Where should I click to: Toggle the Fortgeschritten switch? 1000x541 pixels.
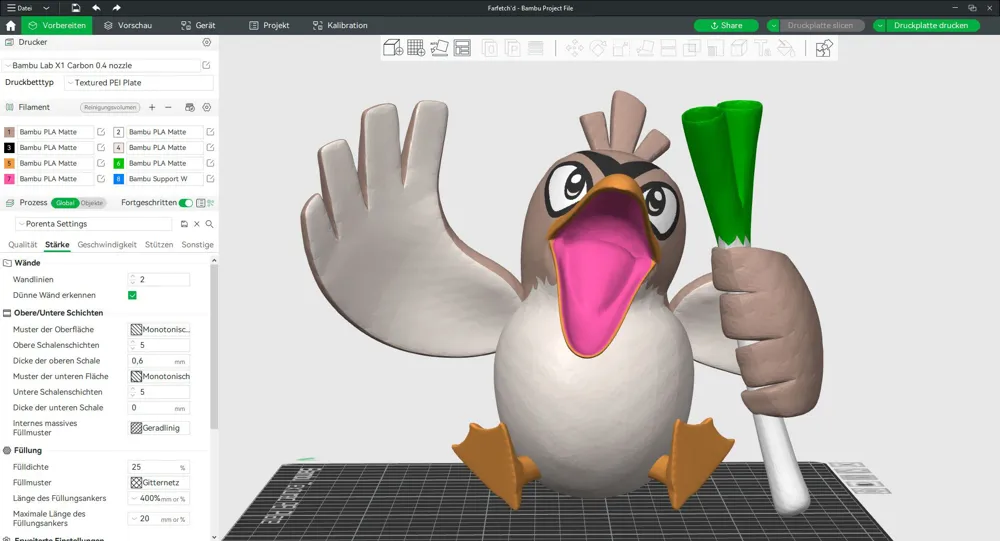pos(186,203)
